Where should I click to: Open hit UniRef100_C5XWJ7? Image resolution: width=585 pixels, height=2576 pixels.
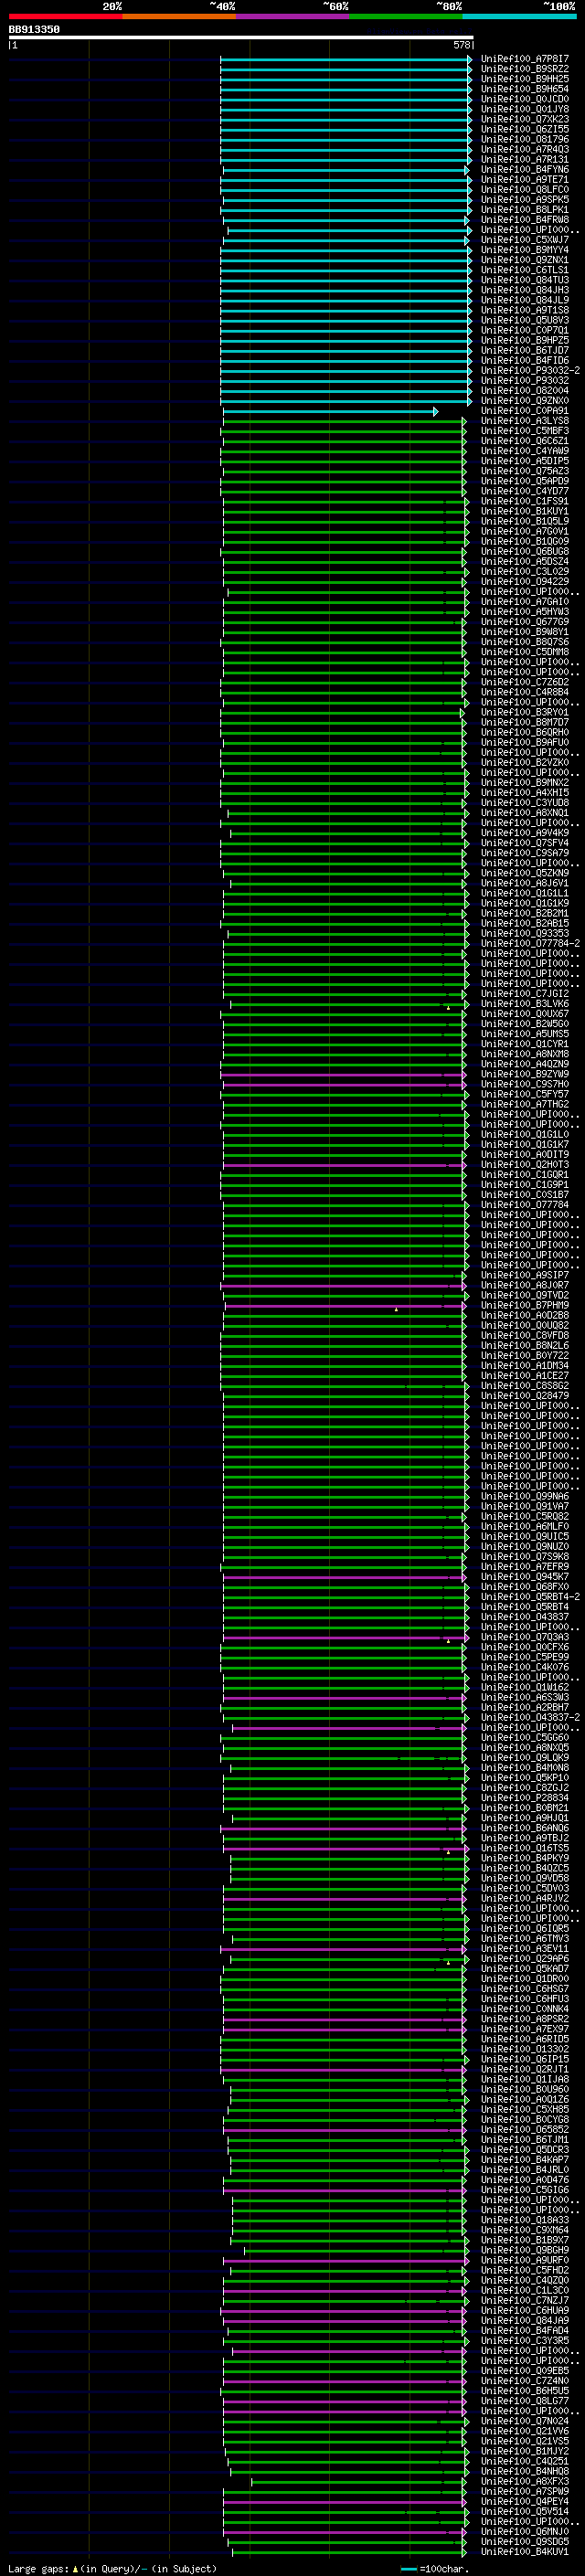click(x=525, y=240)
